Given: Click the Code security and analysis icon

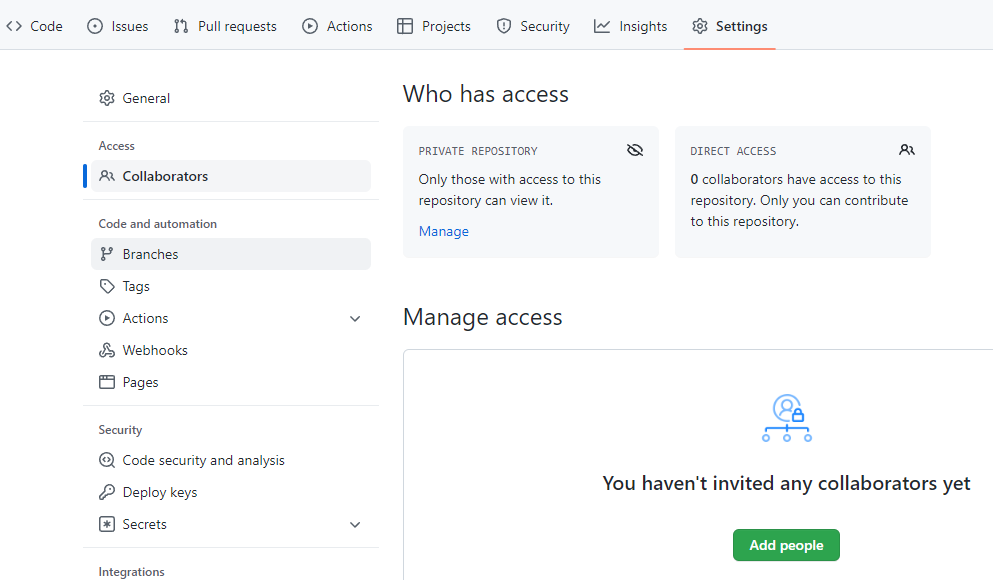Looking at the screenshot, I should (107, 460).
